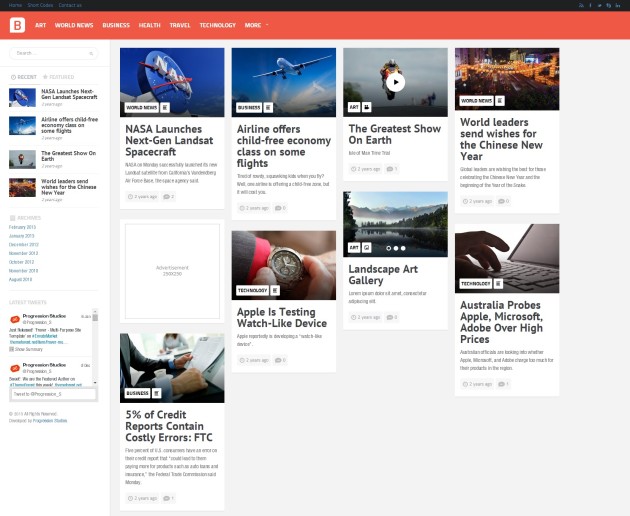
Task: Open World leaders thumbnail in recent sidebar
Action: point(22,188)
